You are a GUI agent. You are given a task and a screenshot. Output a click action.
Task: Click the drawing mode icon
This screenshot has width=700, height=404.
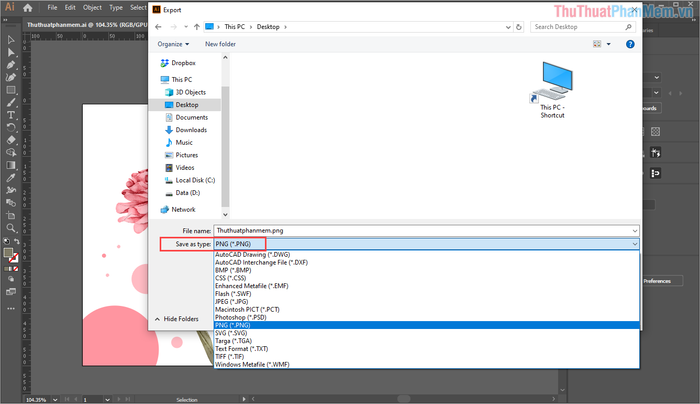click(x=11, y=279)
